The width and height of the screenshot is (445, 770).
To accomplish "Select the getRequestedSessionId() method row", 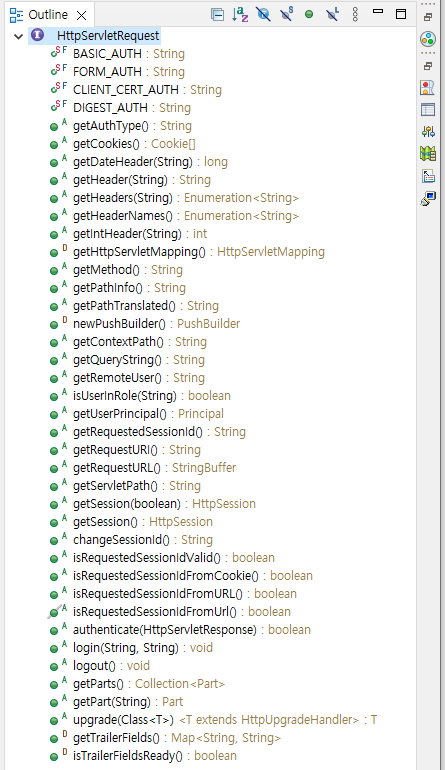I will (x=148, y=432).
